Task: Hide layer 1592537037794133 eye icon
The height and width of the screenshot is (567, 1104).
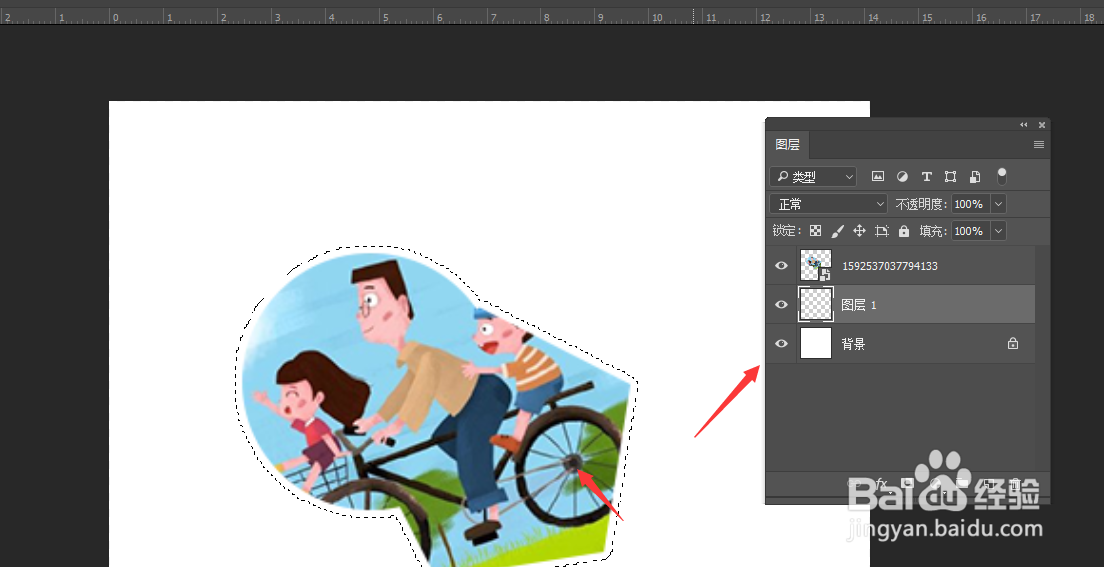Action: tap(782, 266)
